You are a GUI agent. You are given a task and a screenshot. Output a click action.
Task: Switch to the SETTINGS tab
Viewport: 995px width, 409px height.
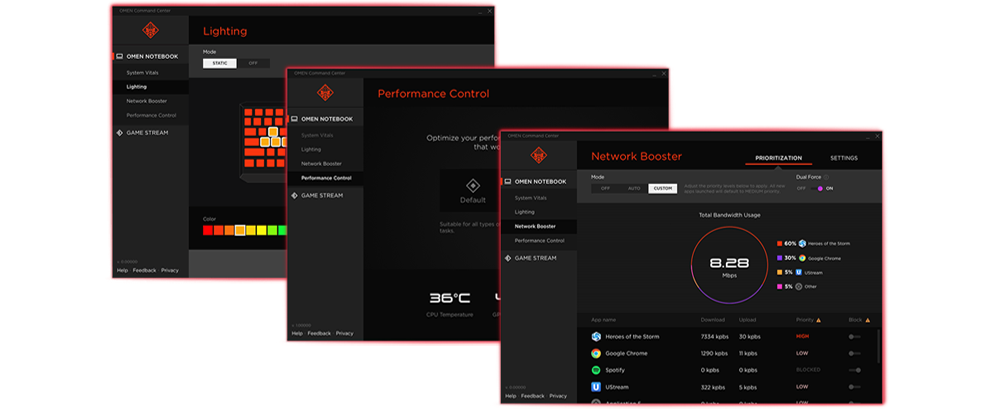pos(844,158)
